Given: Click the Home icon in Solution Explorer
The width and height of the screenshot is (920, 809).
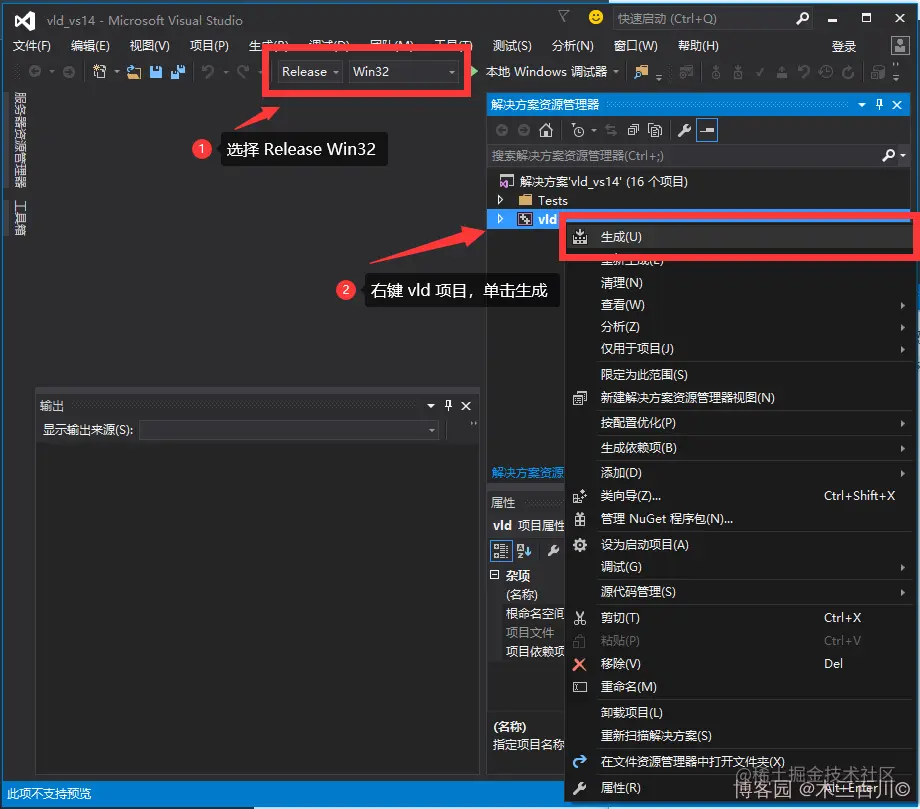Looking at the screenshot, I should pyautogui.click(x=546, y=130).
